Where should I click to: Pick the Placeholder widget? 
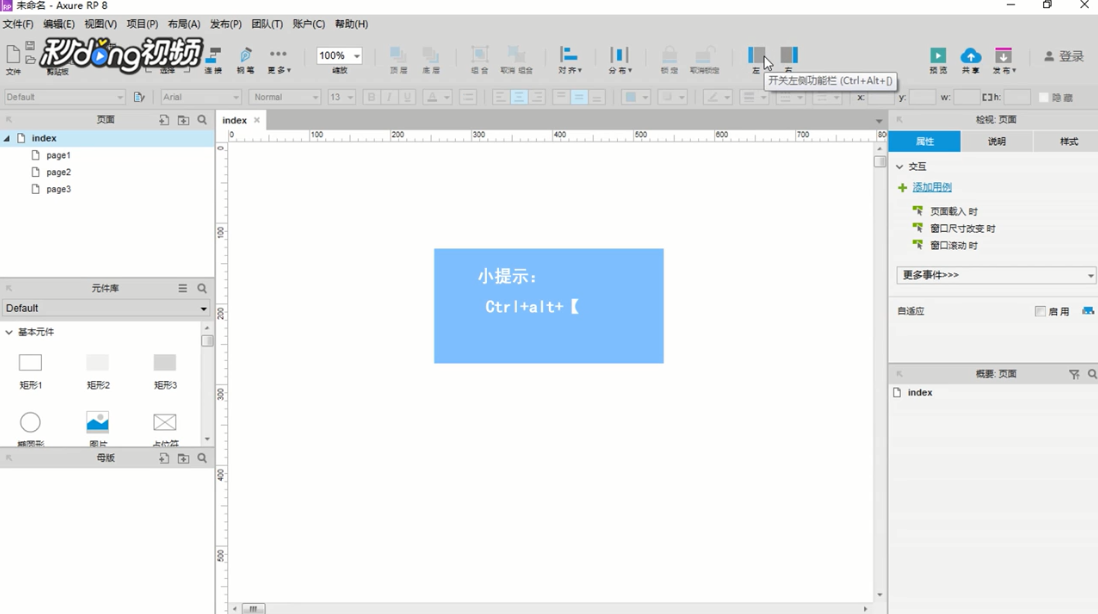pos(165,422)
